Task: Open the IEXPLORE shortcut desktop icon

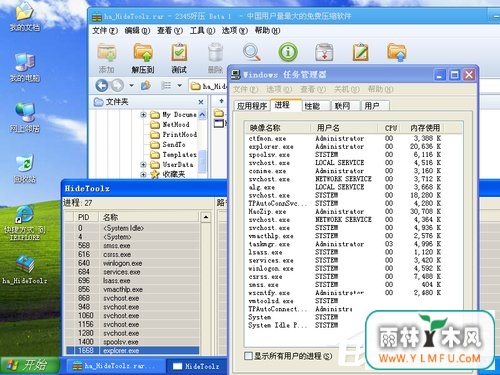Action: 24,223
